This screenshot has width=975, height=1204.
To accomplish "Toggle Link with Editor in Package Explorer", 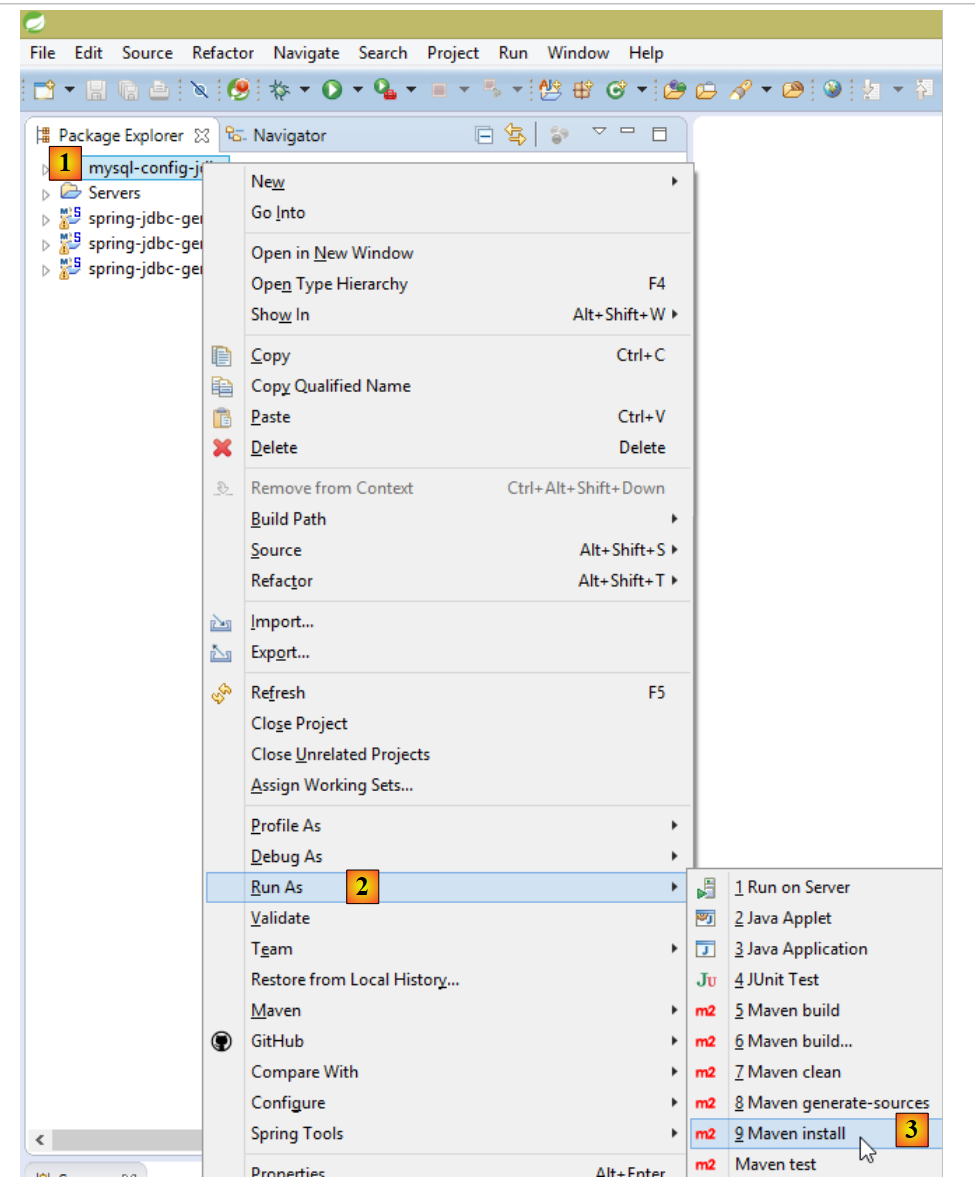I will point(515,135).
